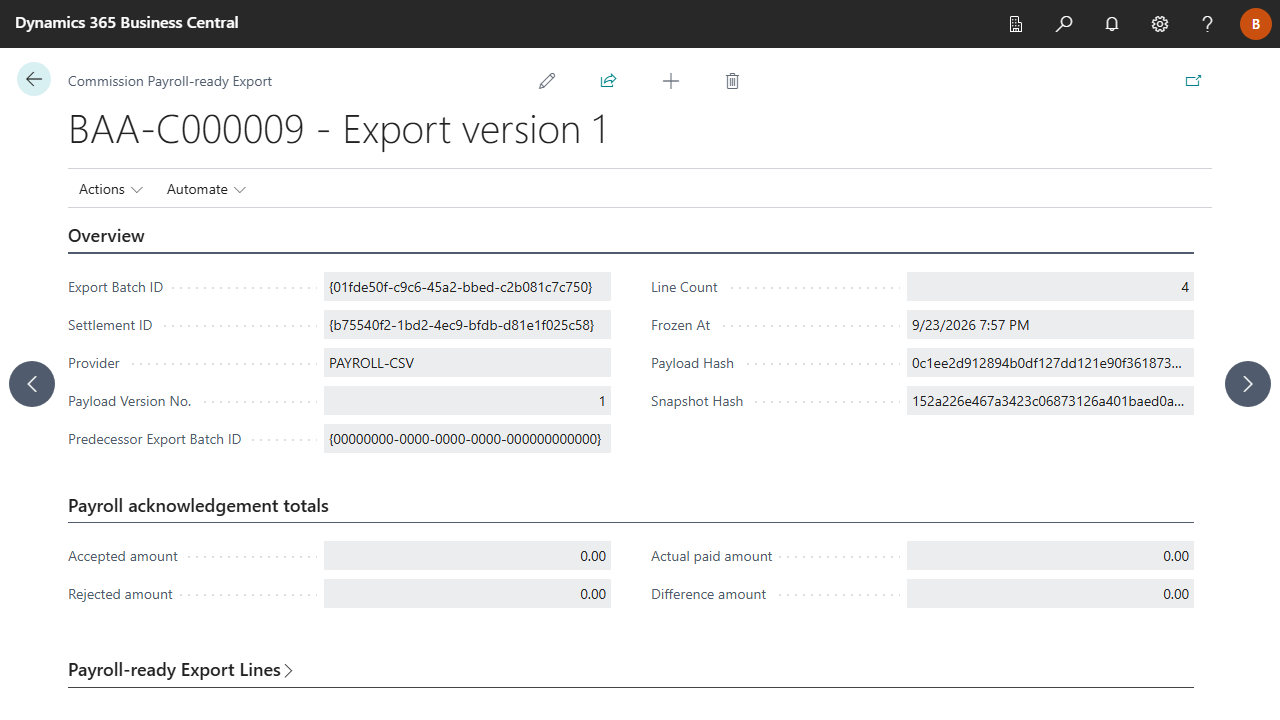Go back using the back arrow
The height and width of the screenshot is (720, 1280).
tap(34, 79)
